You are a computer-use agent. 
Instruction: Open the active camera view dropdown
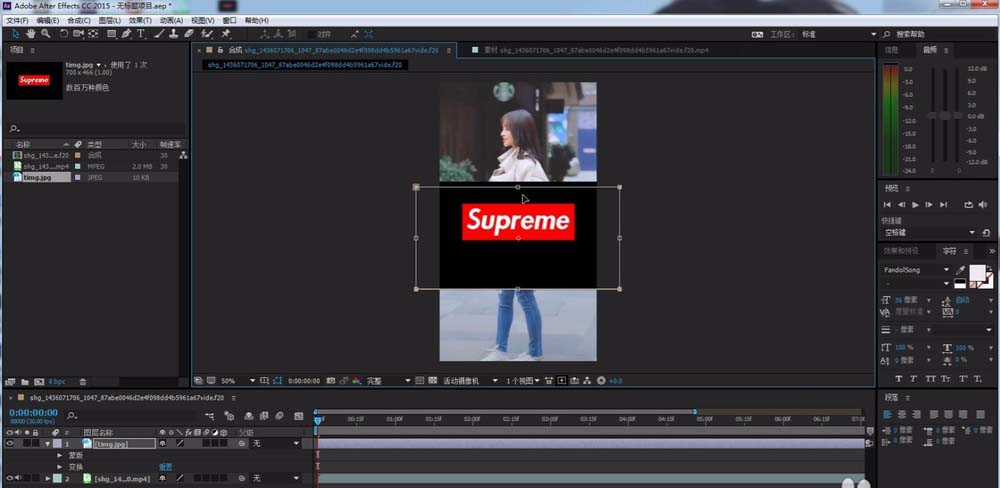[471, 380]
